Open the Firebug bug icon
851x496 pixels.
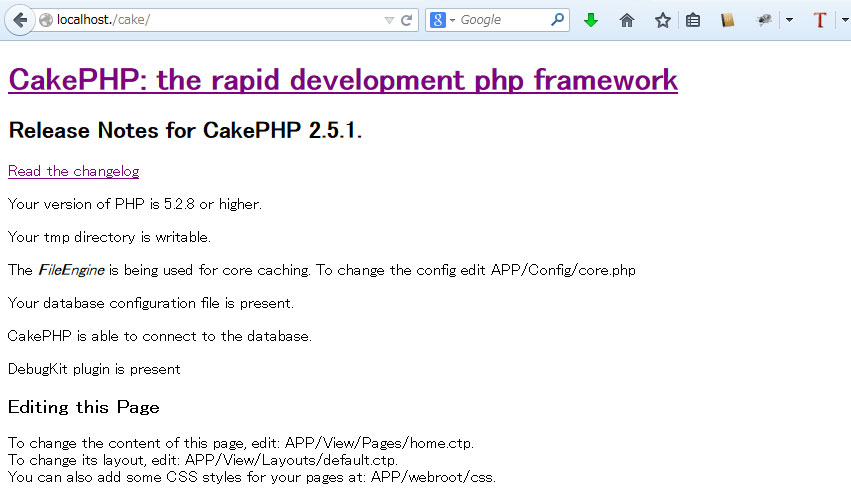(764, 21)
